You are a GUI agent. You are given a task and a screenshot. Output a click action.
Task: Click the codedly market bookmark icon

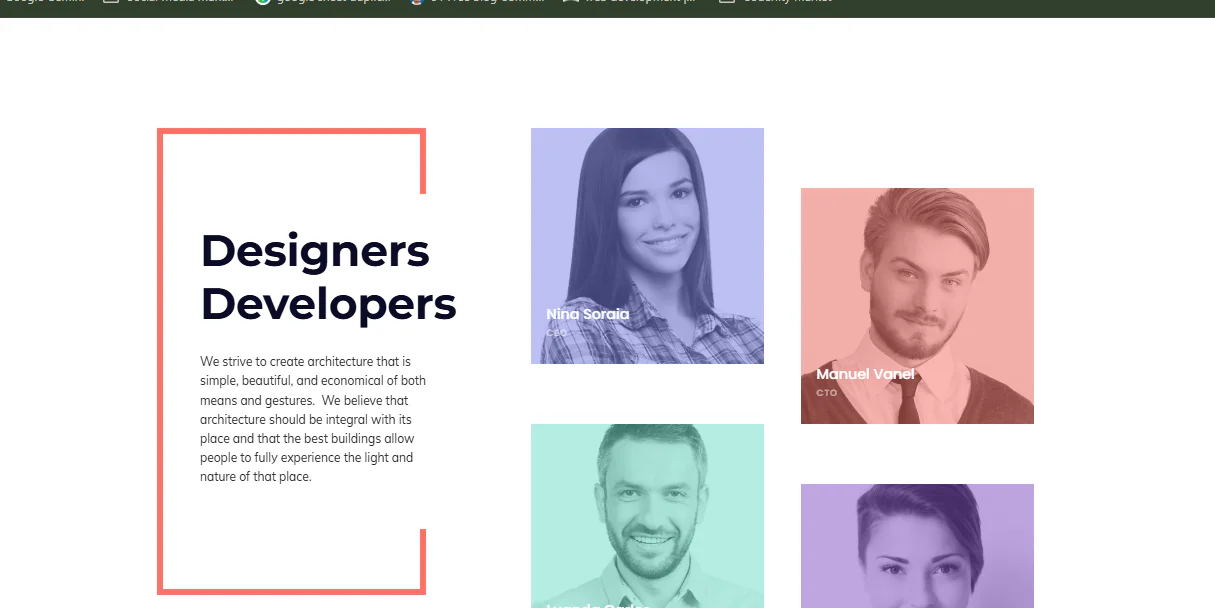pos(726,2)
